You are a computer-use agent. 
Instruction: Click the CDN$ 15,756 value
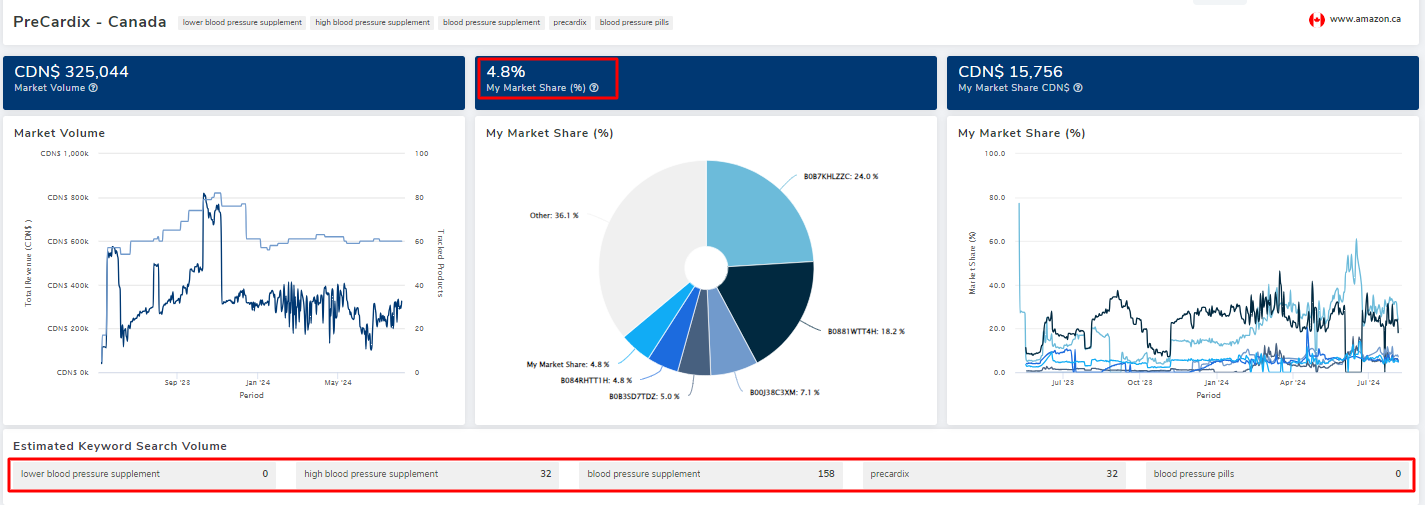coord(1010,72)
